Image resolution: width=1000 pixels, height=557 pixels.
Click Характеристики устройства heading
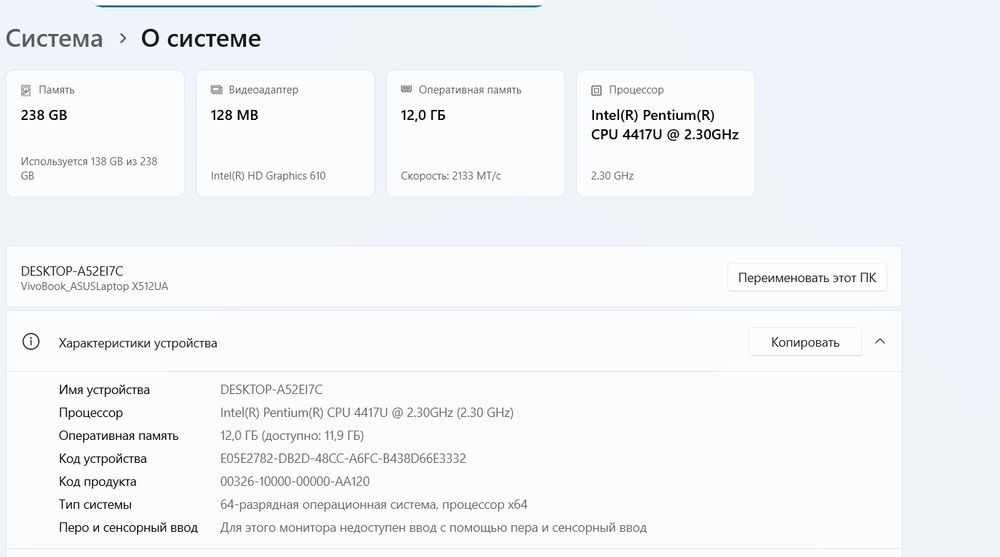138,343
